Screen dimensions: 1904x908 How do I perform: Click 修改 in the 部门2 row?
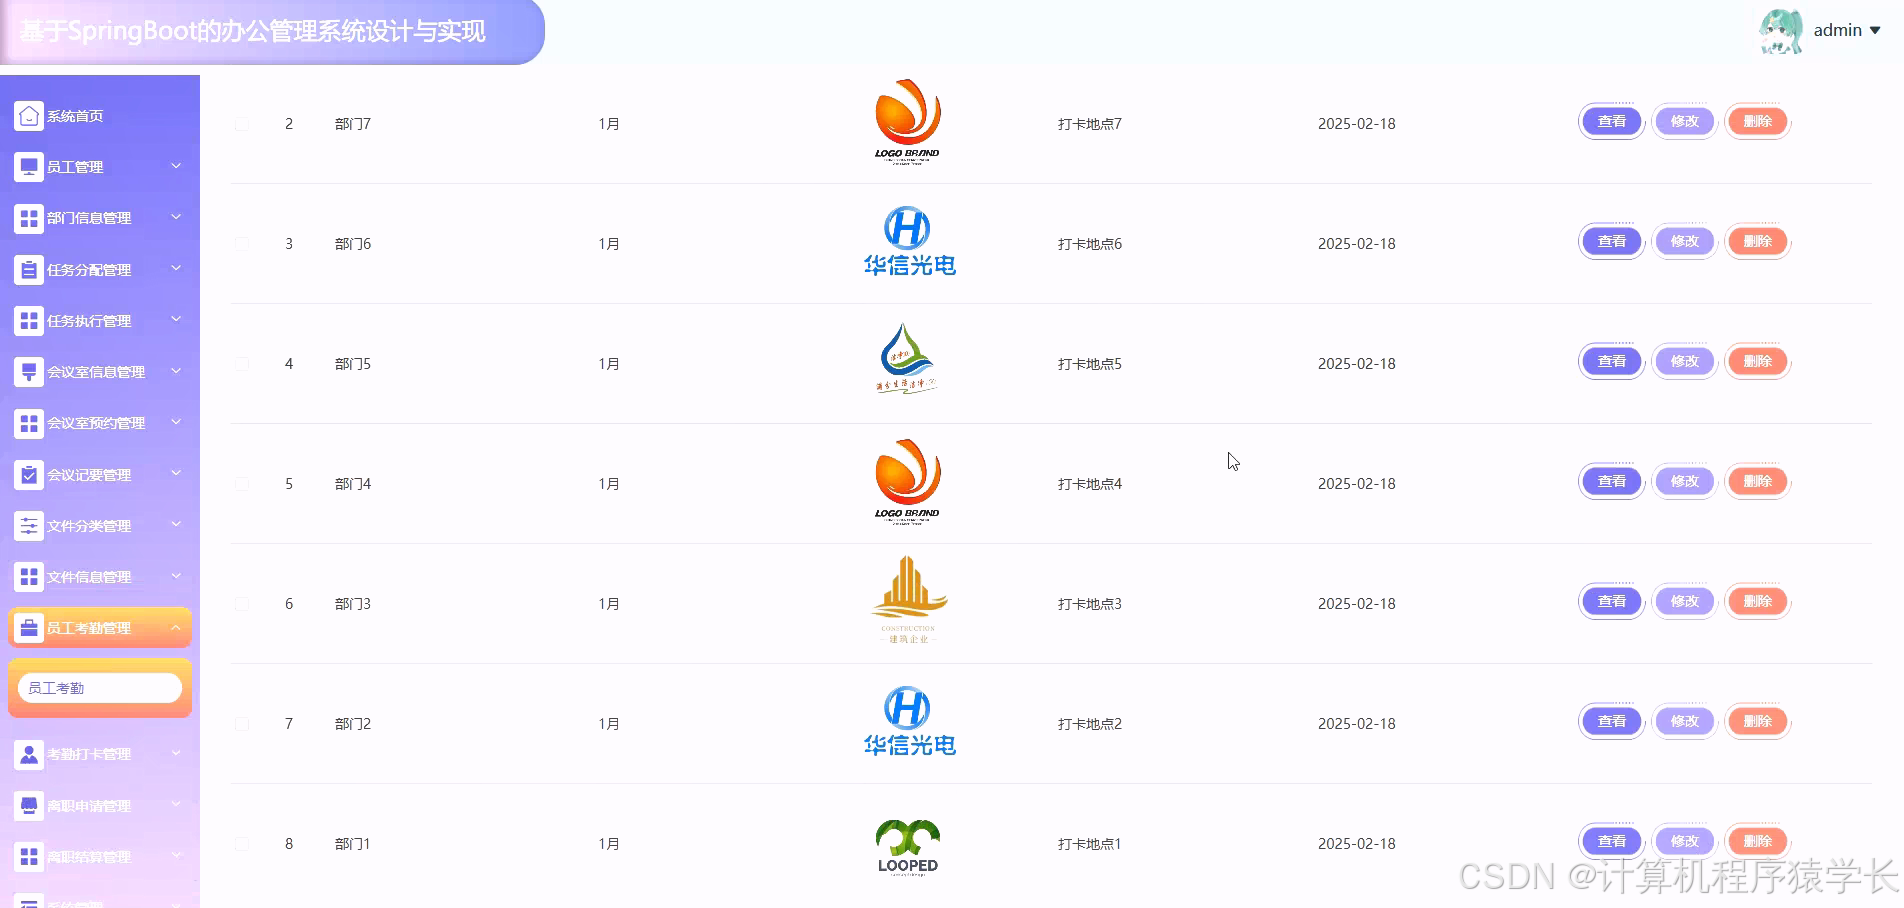(1685, 722)
